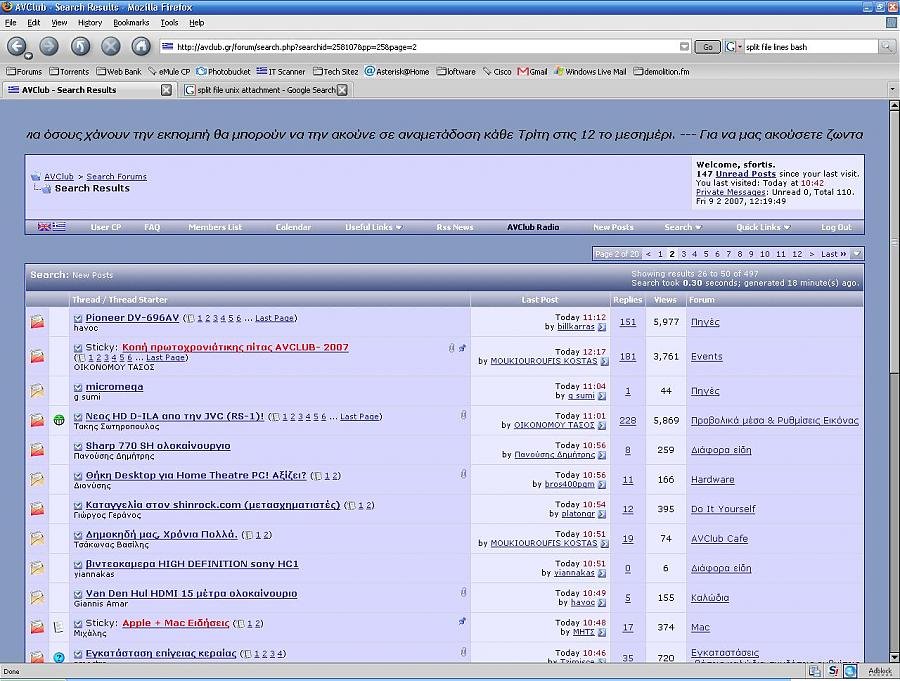Click the folder status icon of the Pioneer DV-696AV thread
This screenshot has height=681, width=900.
point(37,322)
